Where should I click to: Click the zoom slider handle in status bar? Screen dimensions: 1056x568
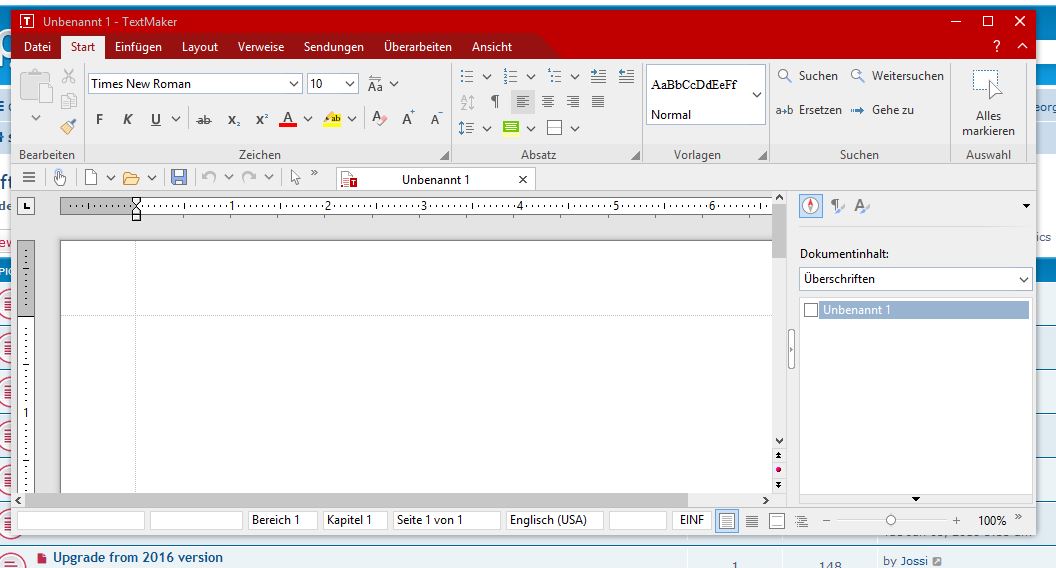(x=890, y=521)
